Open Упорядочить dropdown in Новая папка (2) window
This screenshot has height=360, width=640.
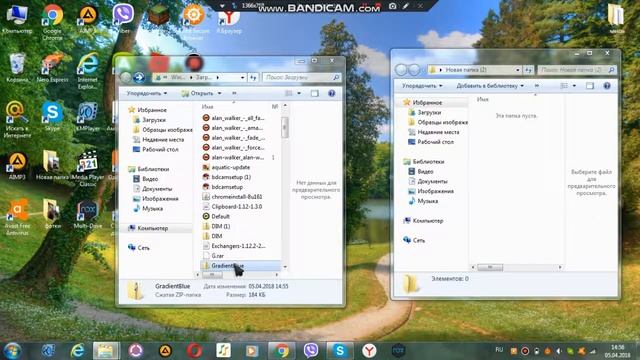coord(422,86)
